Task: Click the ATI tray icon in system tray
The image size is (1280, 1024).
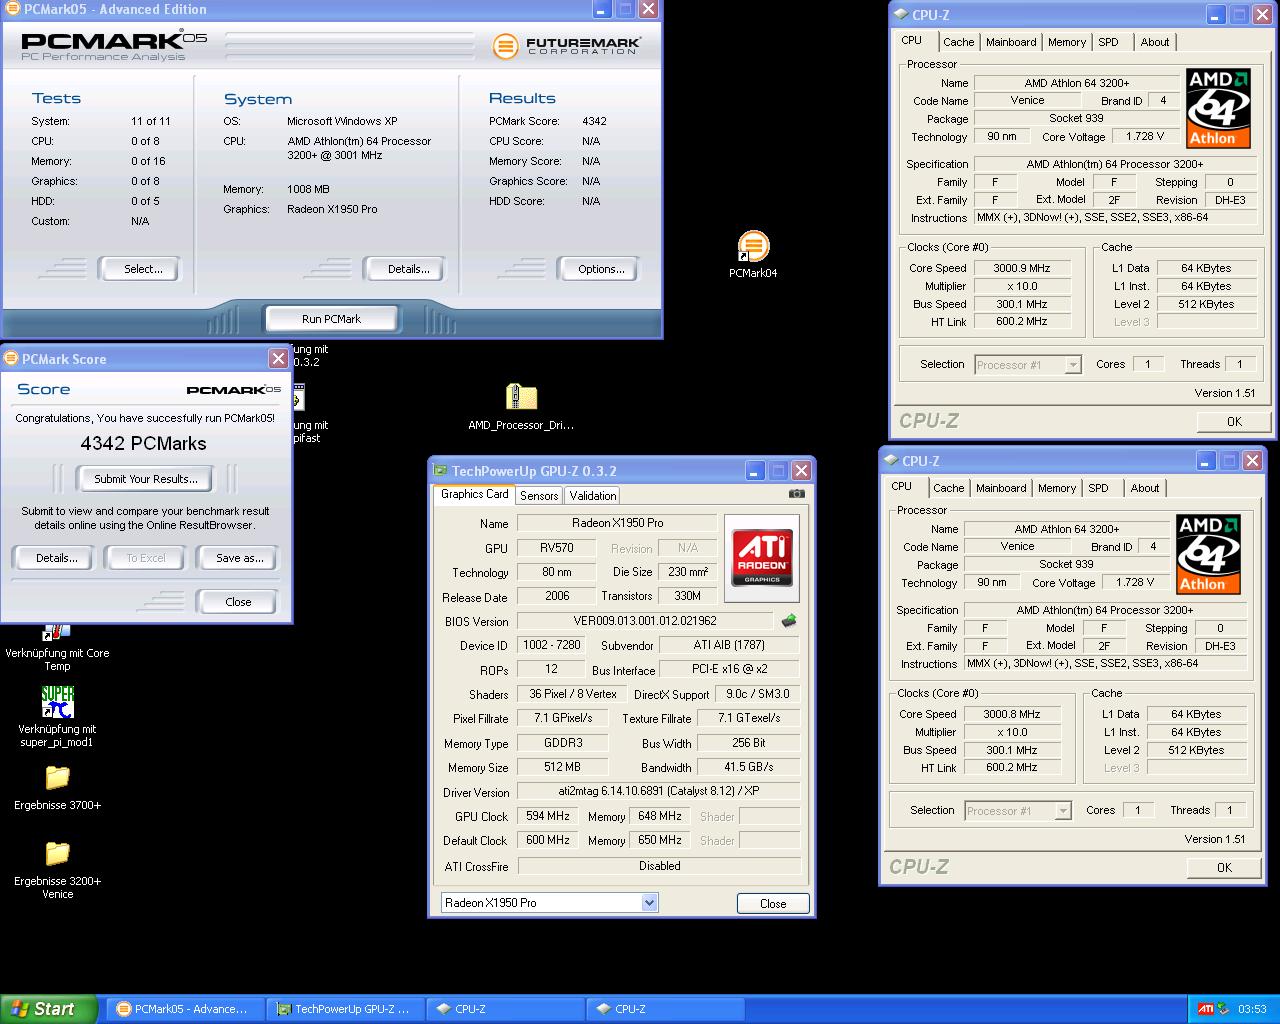Action: click(1206, 1009)
